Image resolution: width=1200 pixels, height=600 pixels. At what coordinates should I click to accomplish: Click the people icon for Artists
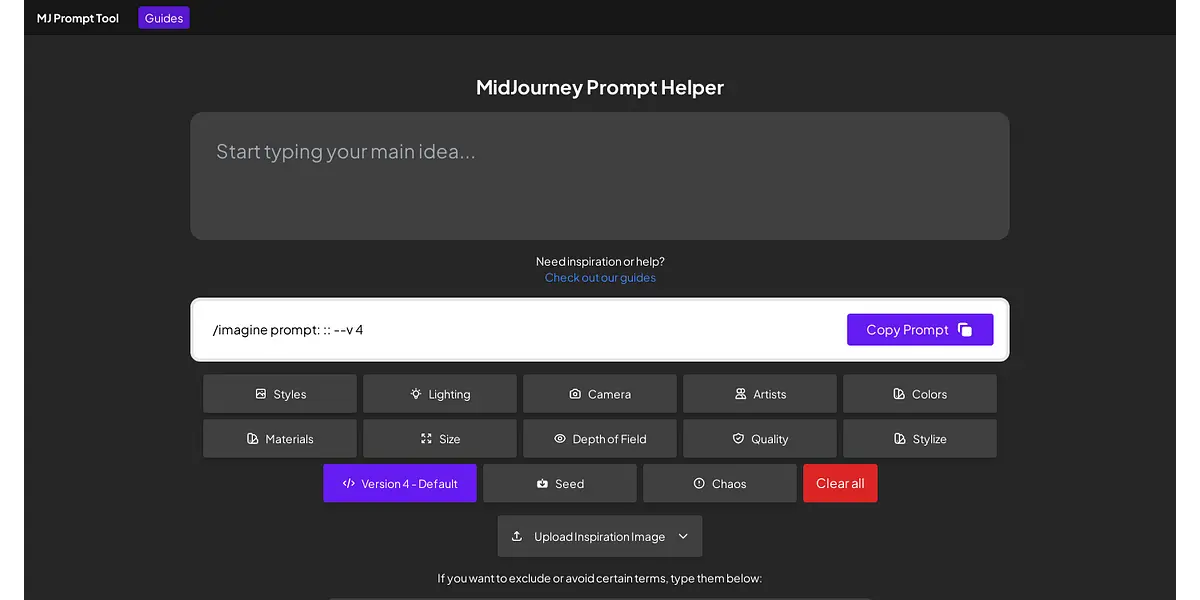coord(740,394)
